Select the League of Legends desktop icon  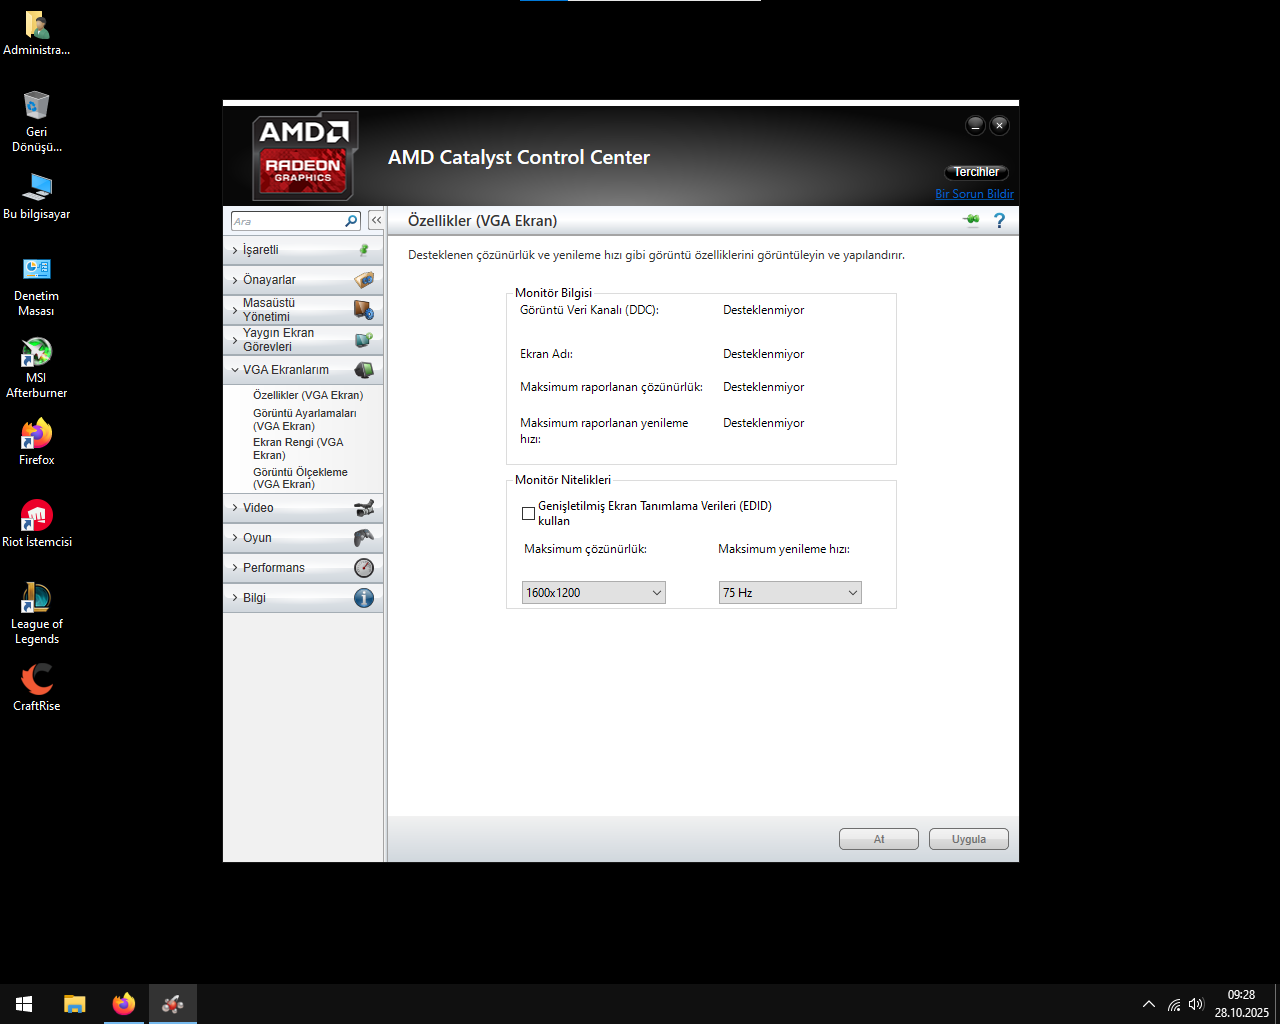tap(36, 613)
